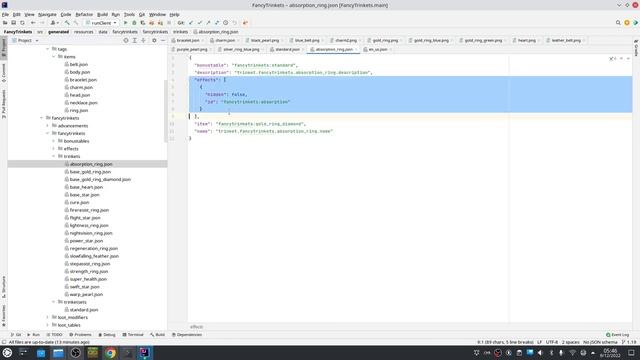The image size is (640, 360).
Task: Open the Debug tool window
Action: point(107,335)
